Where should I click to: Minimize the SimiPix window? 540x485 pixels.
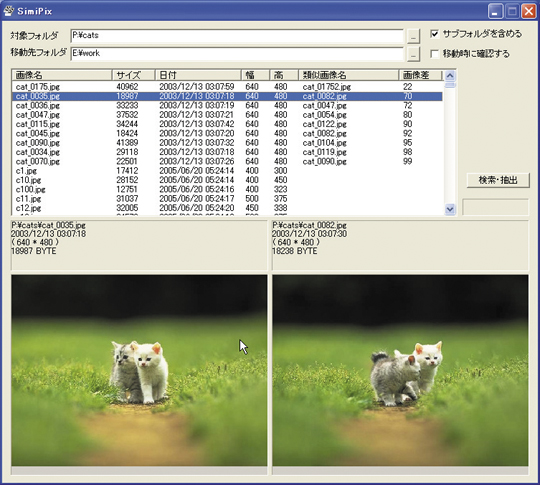pyautogui.click(x=495, y=12)
